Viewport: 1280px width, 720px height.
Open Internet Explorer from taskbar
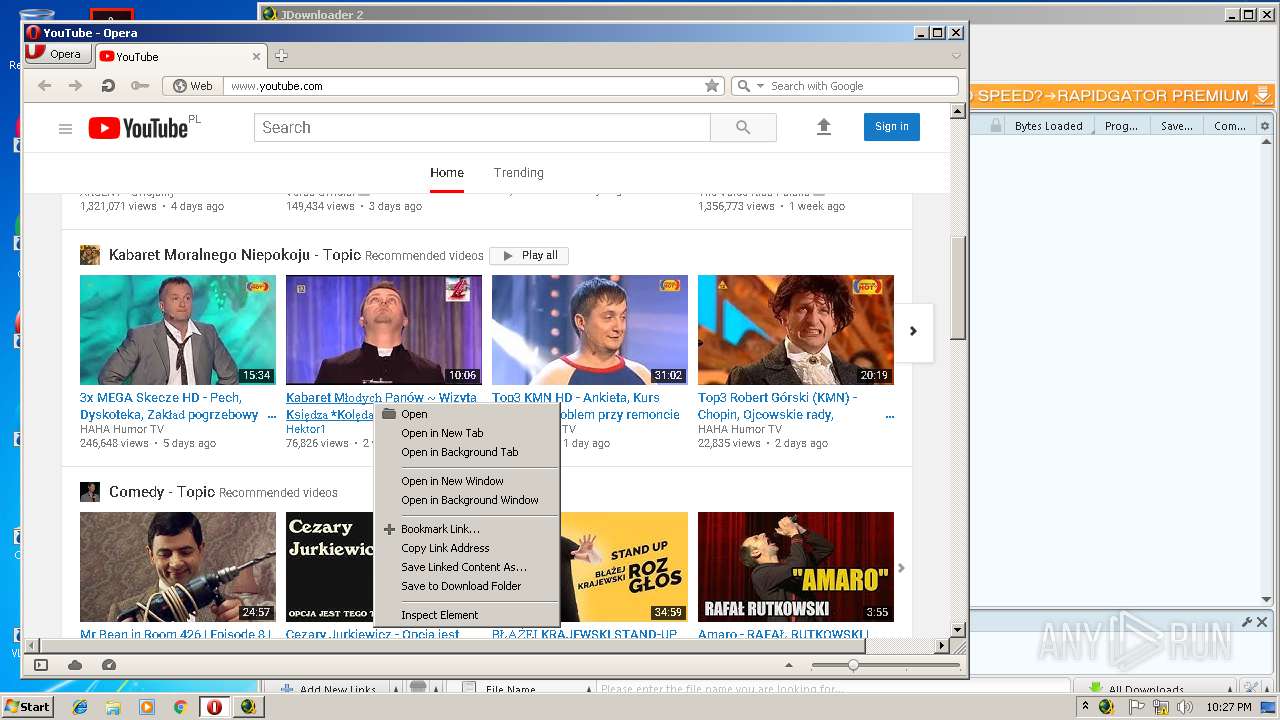(x=80, y=707)
